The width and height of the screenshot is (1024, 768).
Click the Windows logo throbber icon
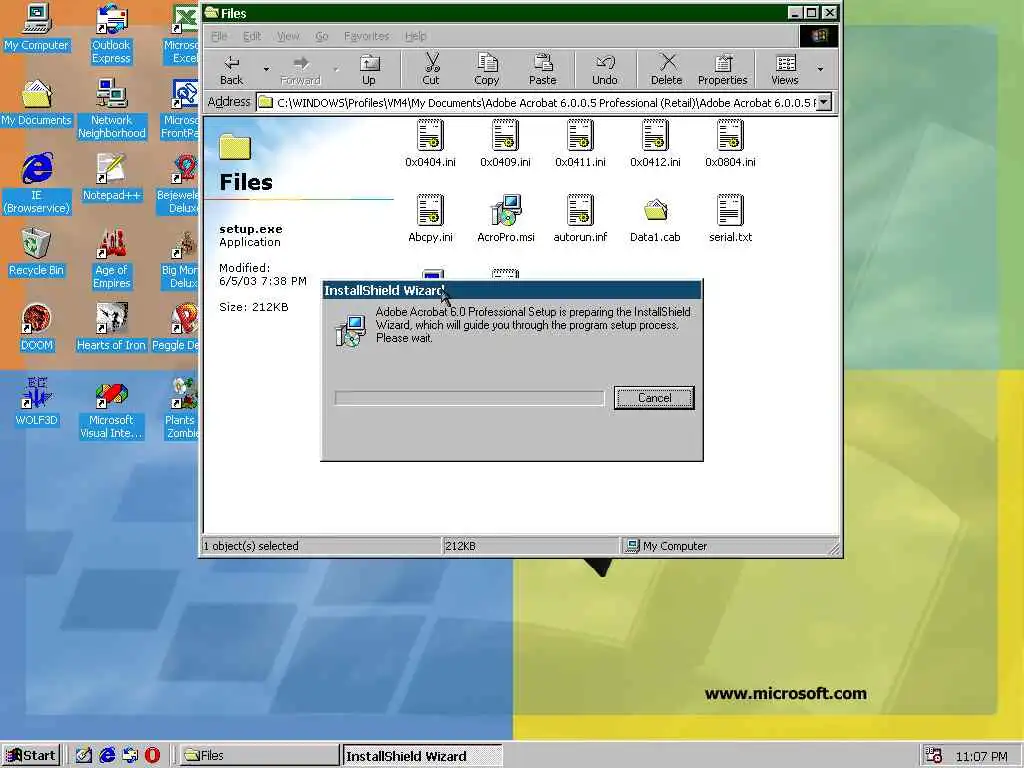818,36
